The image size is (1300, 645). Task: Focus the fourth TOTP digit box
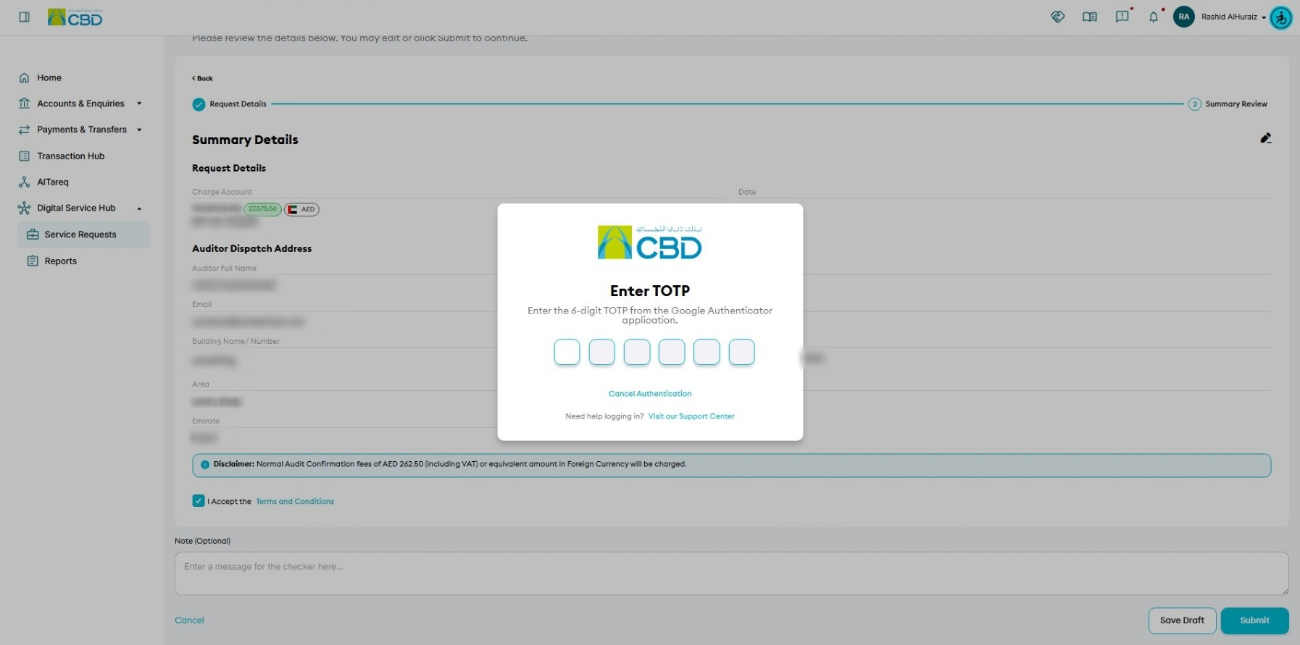(x=672, y=352)
